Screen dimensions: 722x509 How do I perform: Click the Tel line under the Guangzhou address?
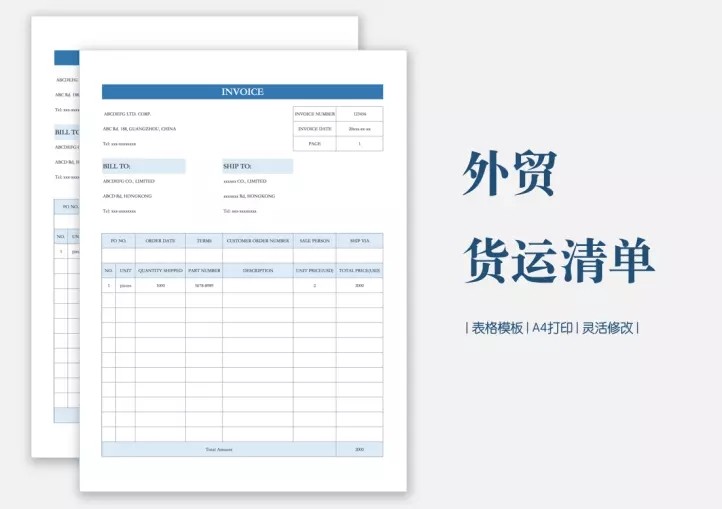119,144
